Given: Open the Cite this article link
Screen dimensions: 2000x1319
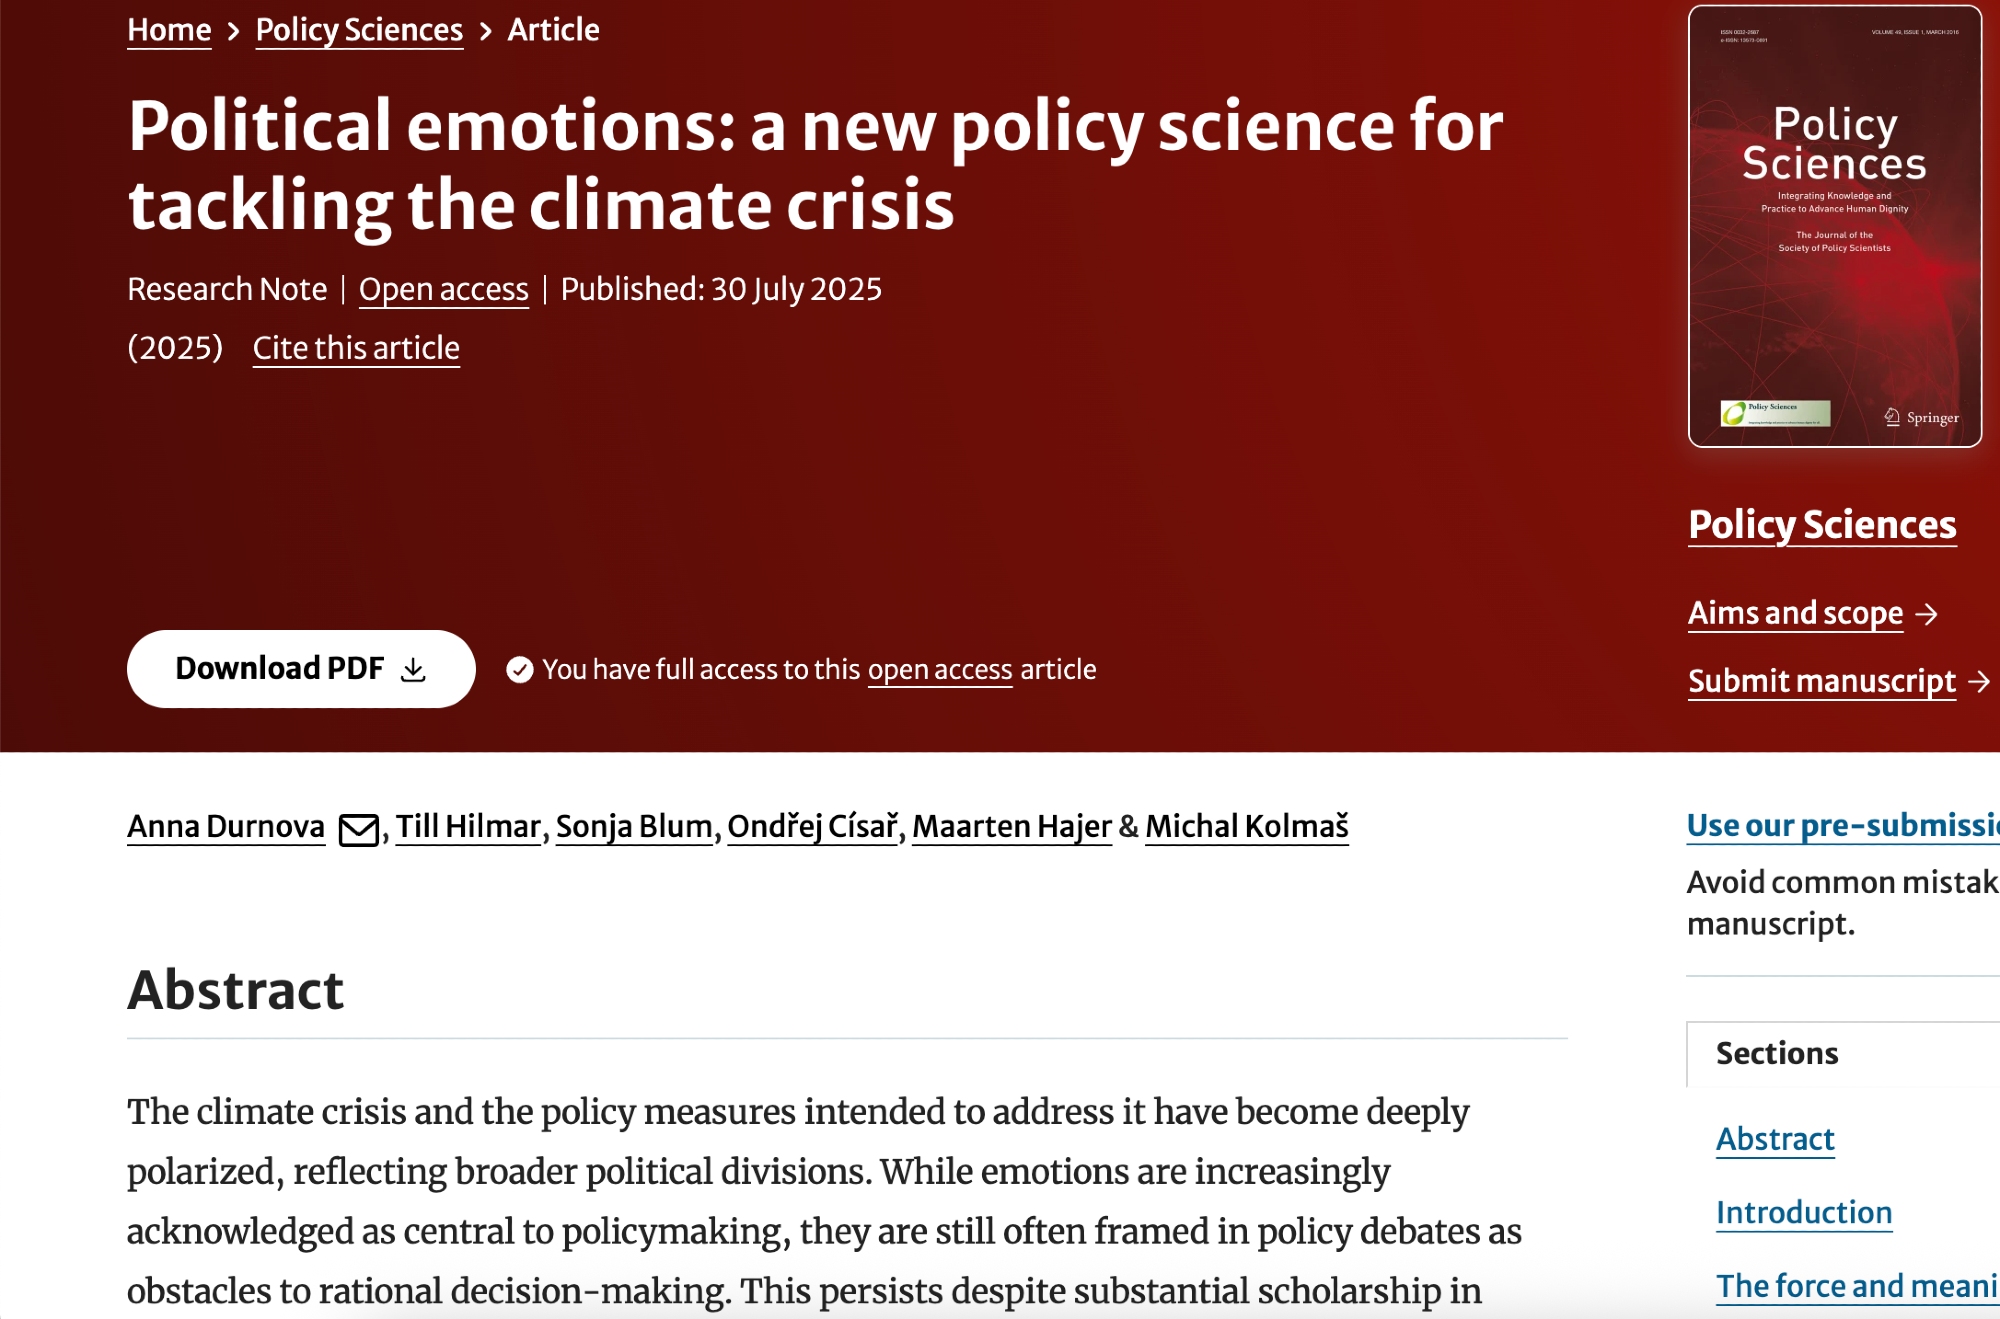Looking at the screenshot, I should (x=356, y=348).
